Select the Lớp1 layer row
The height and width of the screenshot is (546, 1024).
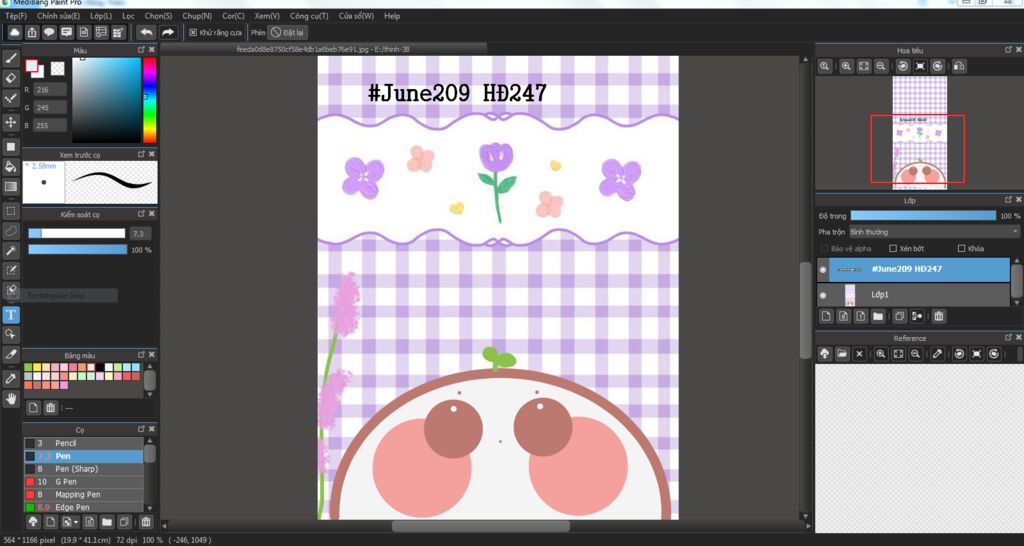click(913, 295)
